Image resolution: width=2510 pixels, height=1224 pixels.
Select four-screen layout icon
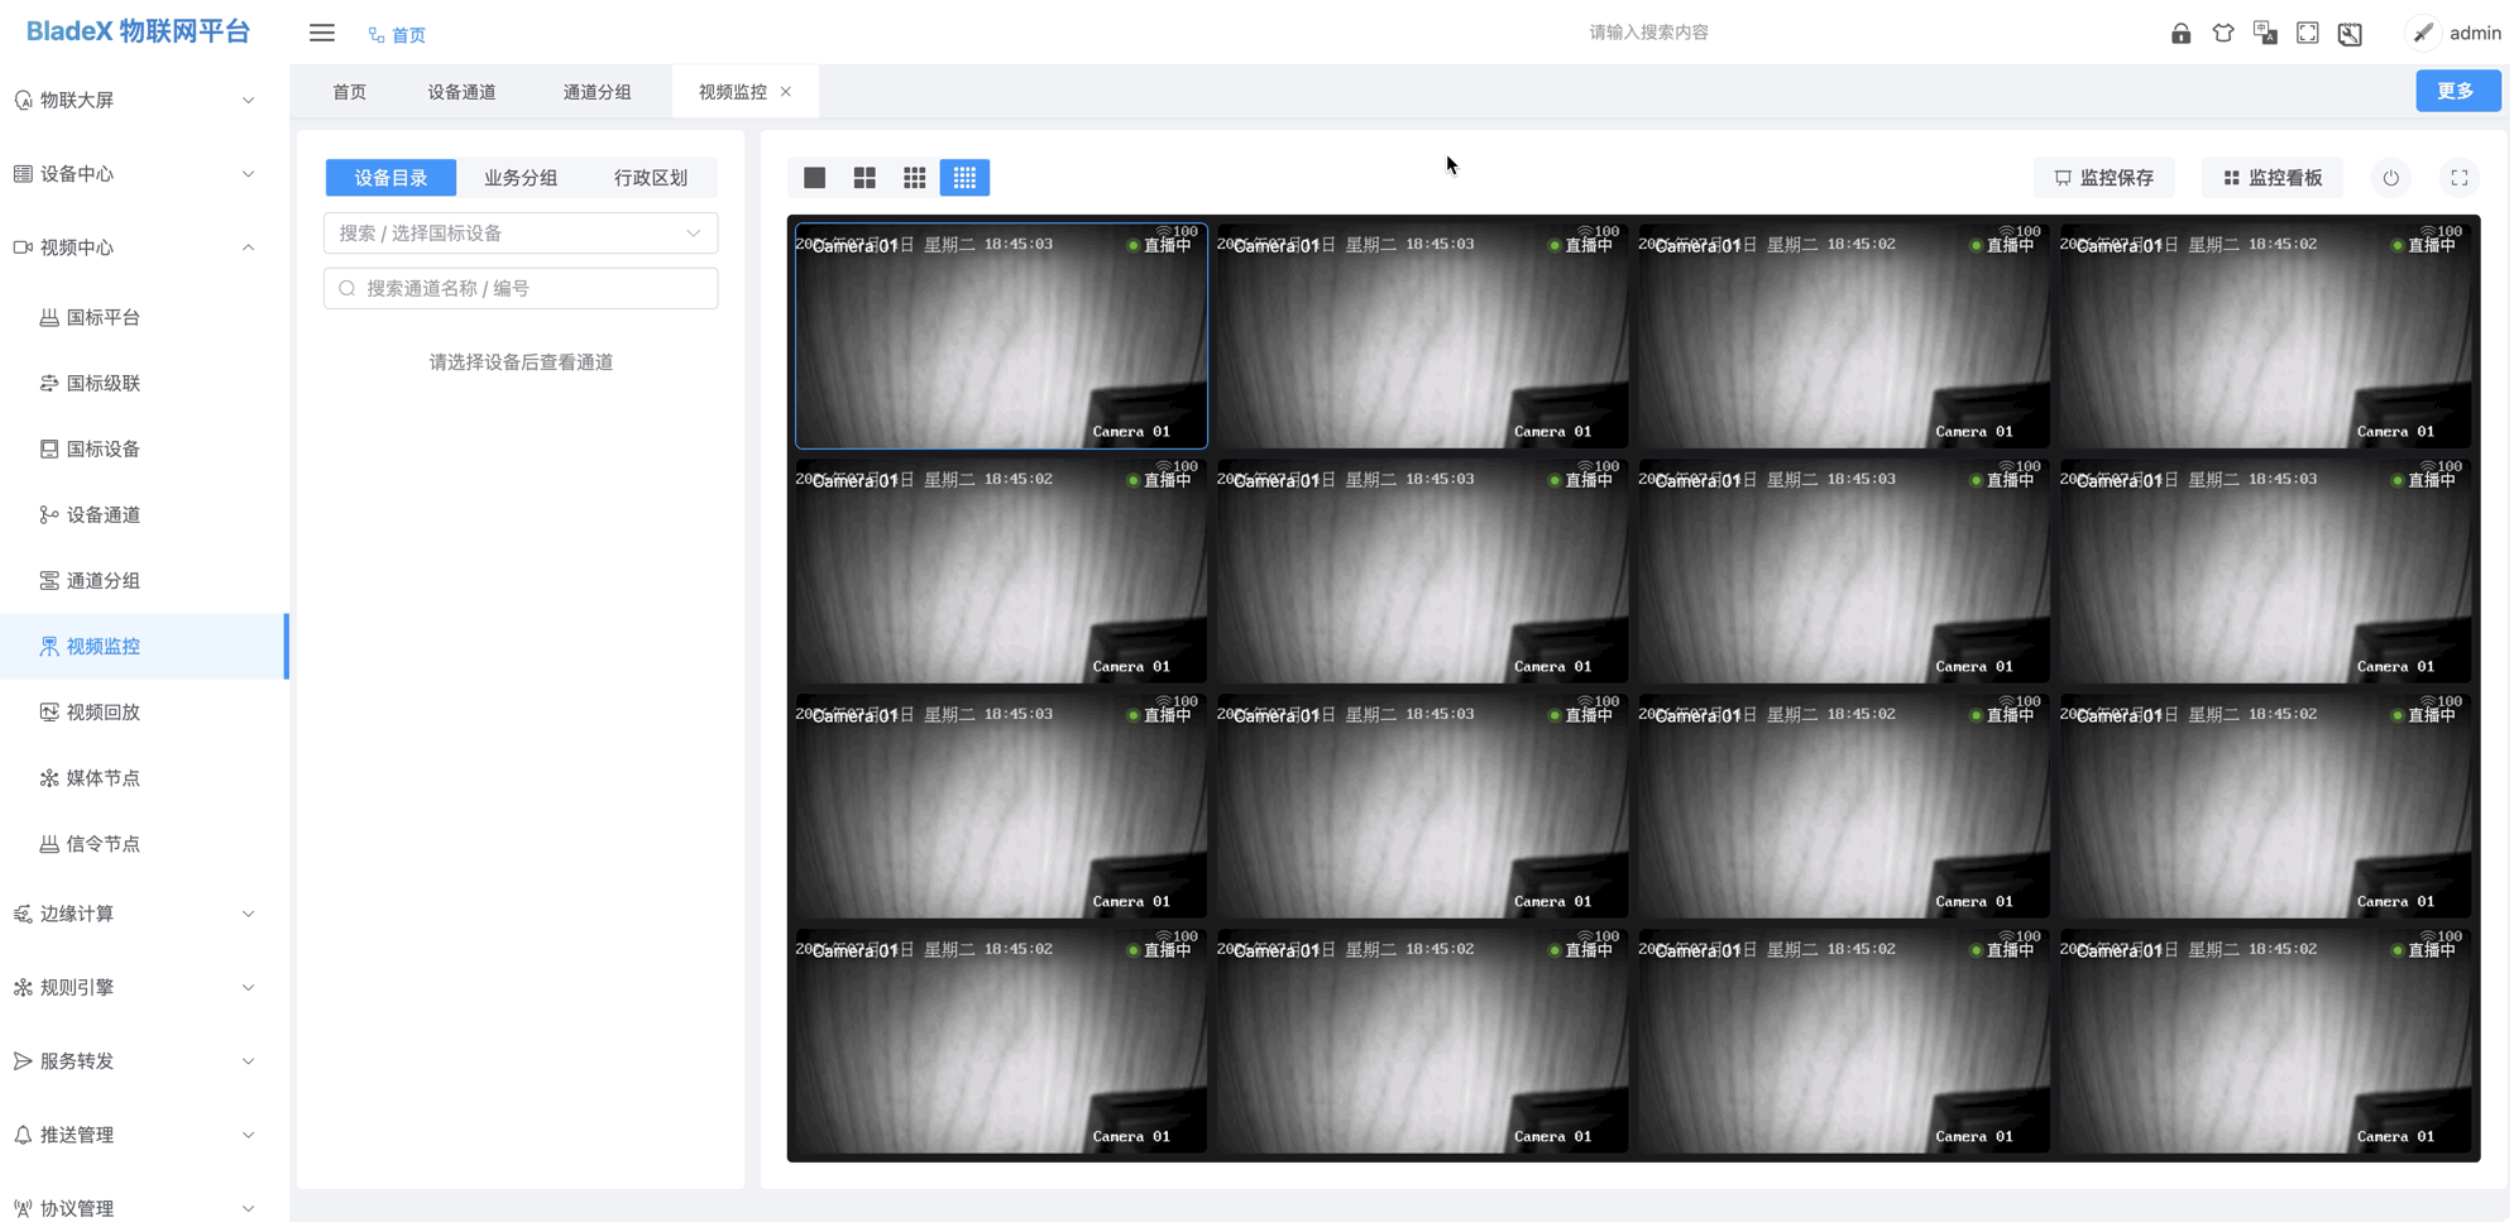[x=864, y=178]
